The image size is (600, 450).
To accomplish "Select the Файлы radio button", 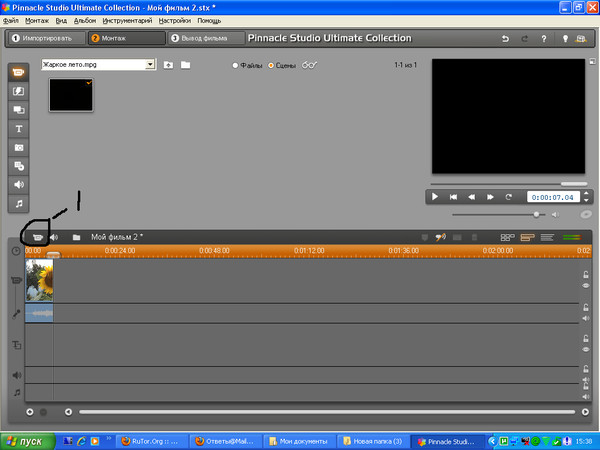I will click(235, 65).
